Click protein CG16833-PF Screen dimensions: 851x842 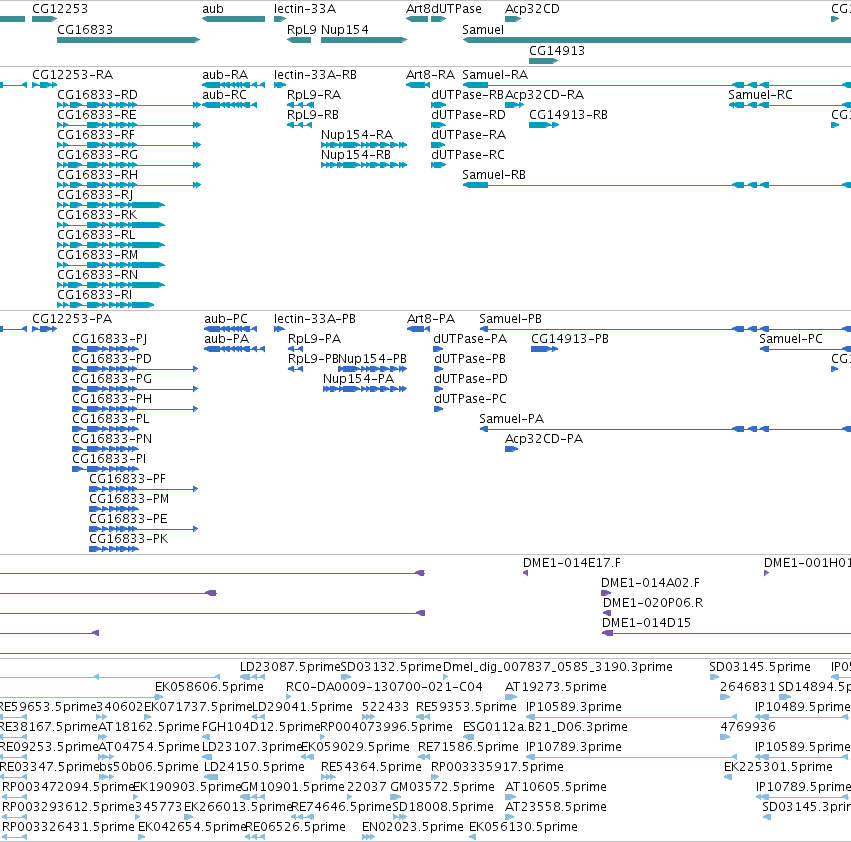pyautogui.click(x=128, y=479)
